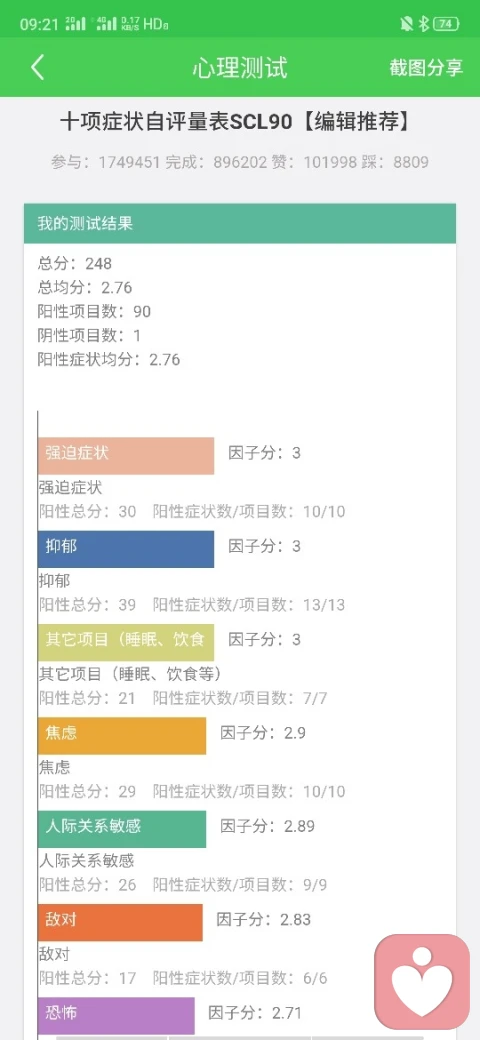This screenshot has width=480, height=1040.
Task: Tap the 2G signal strength icon
Action: 76,25
